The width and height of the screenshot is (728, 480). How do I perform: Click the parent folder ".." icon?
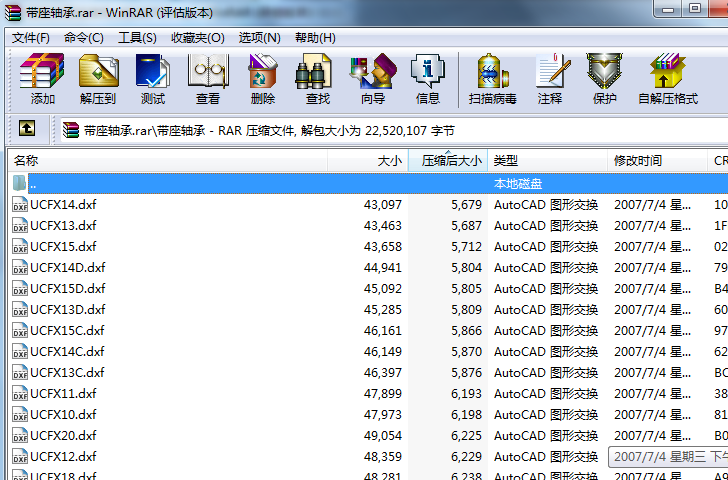click(x=19, y=183)
